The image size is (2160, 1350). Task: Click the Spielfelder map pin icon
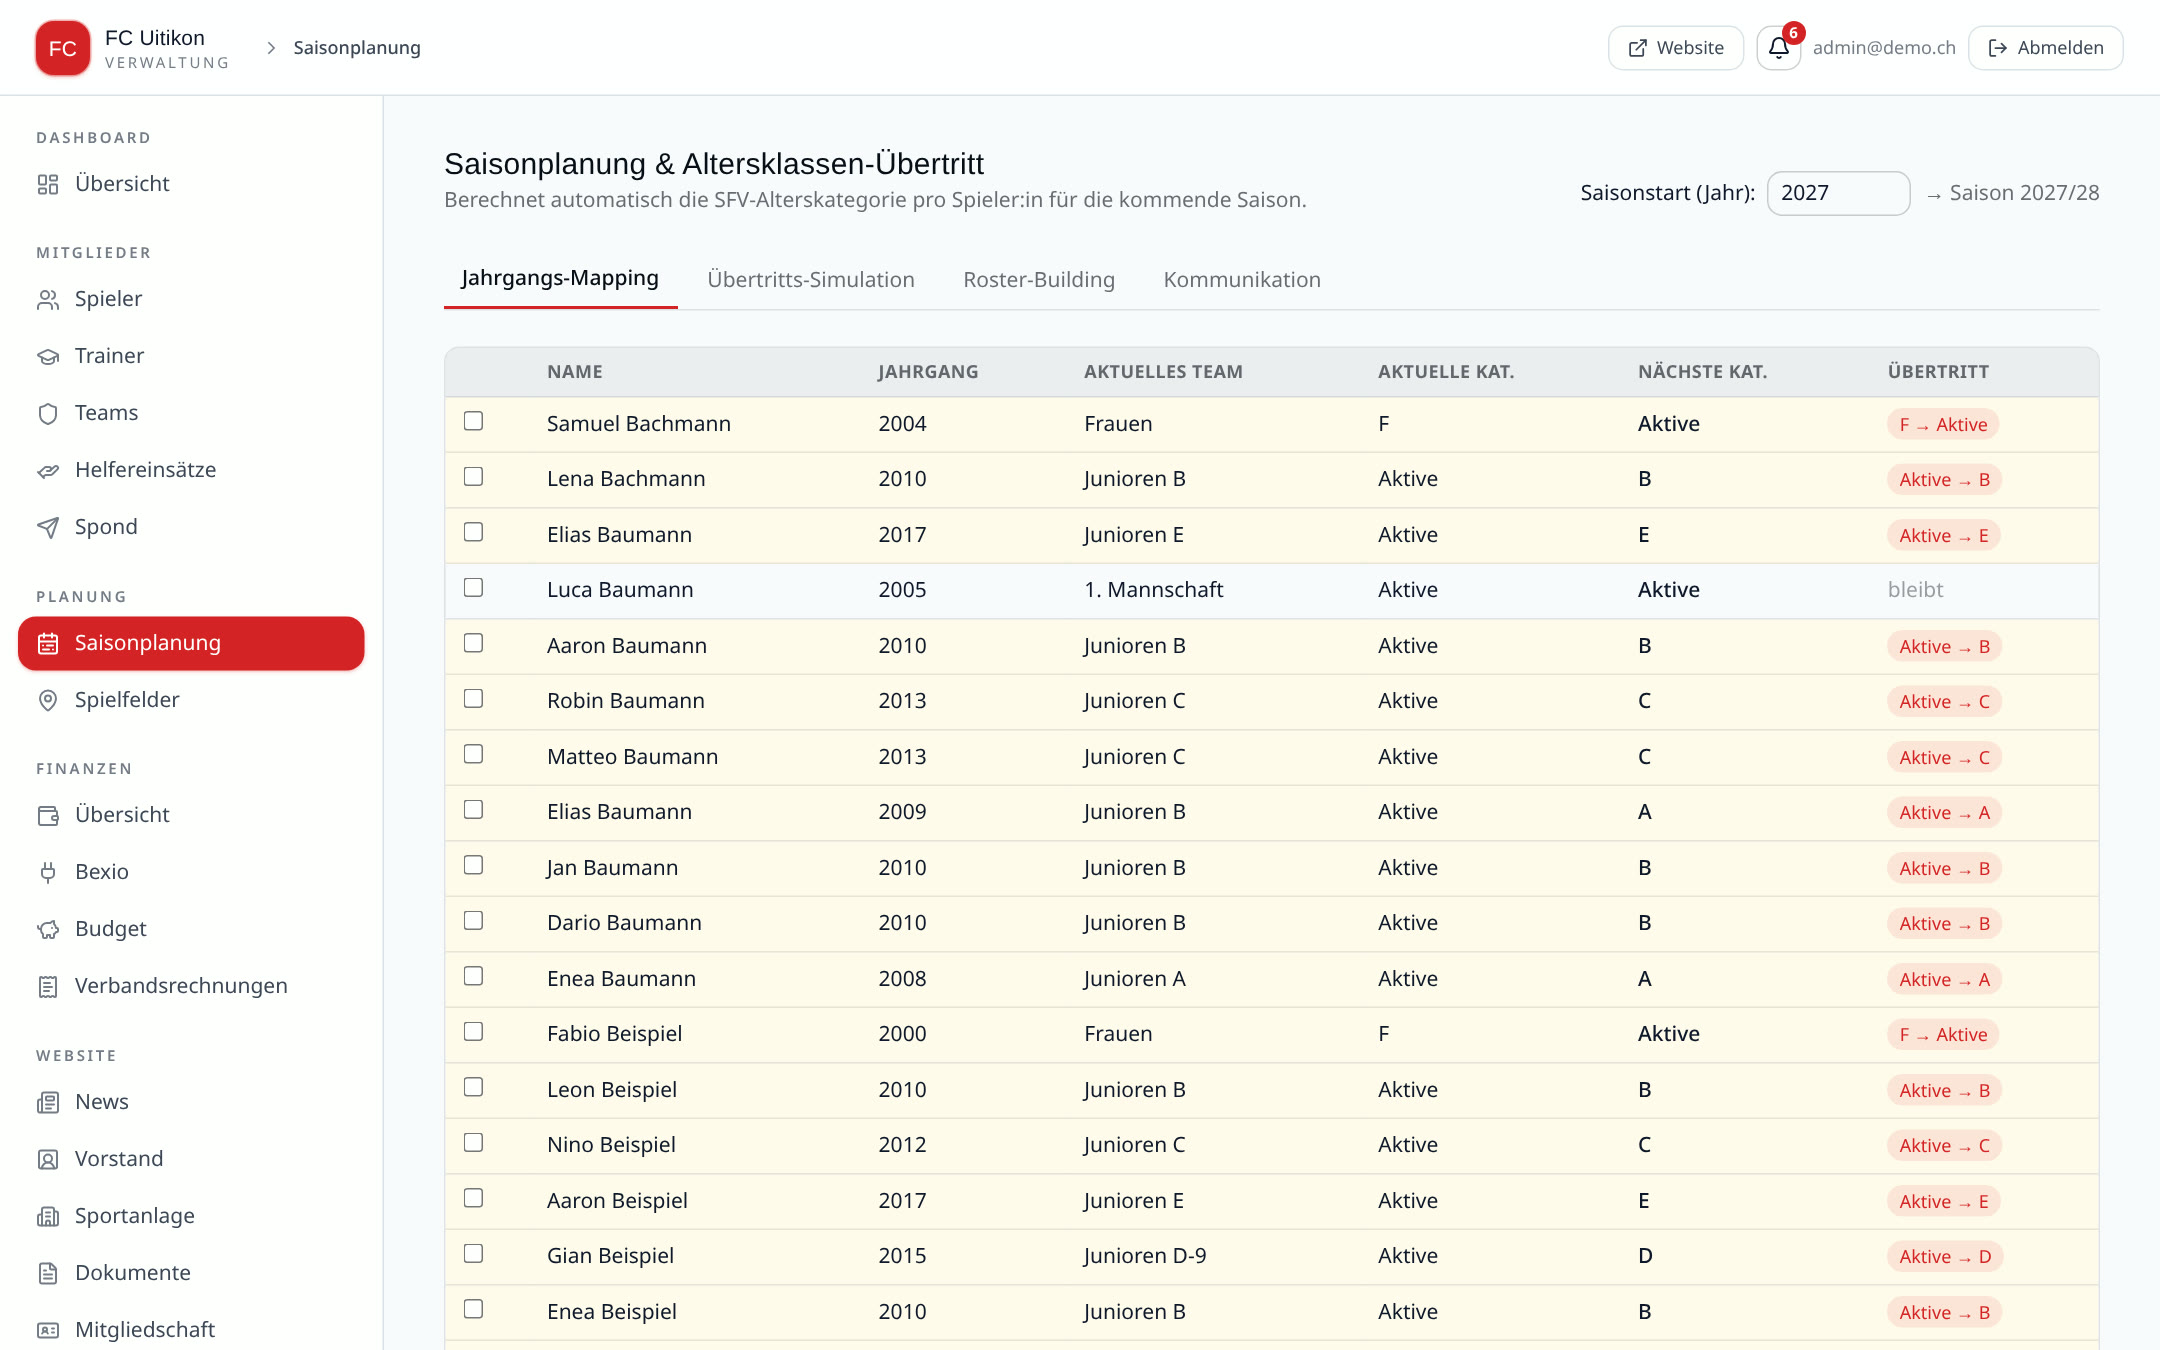pos(48,700)
